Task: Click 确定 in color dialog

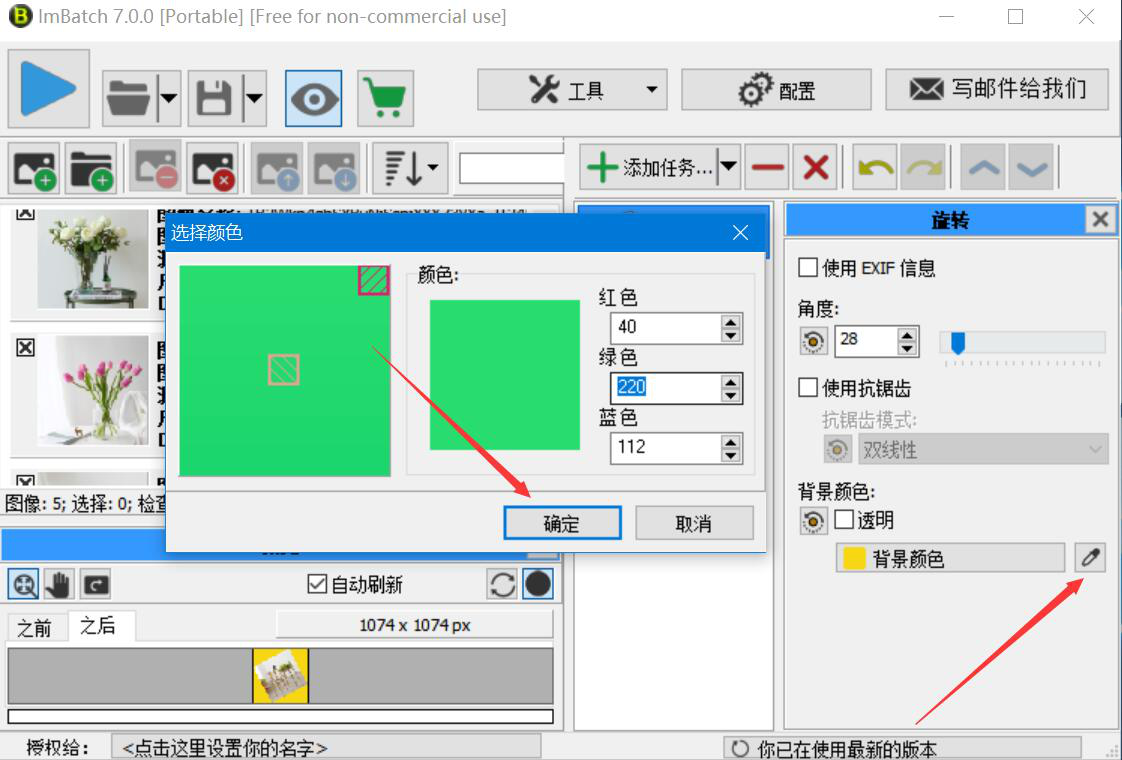Action: (562, 523)
